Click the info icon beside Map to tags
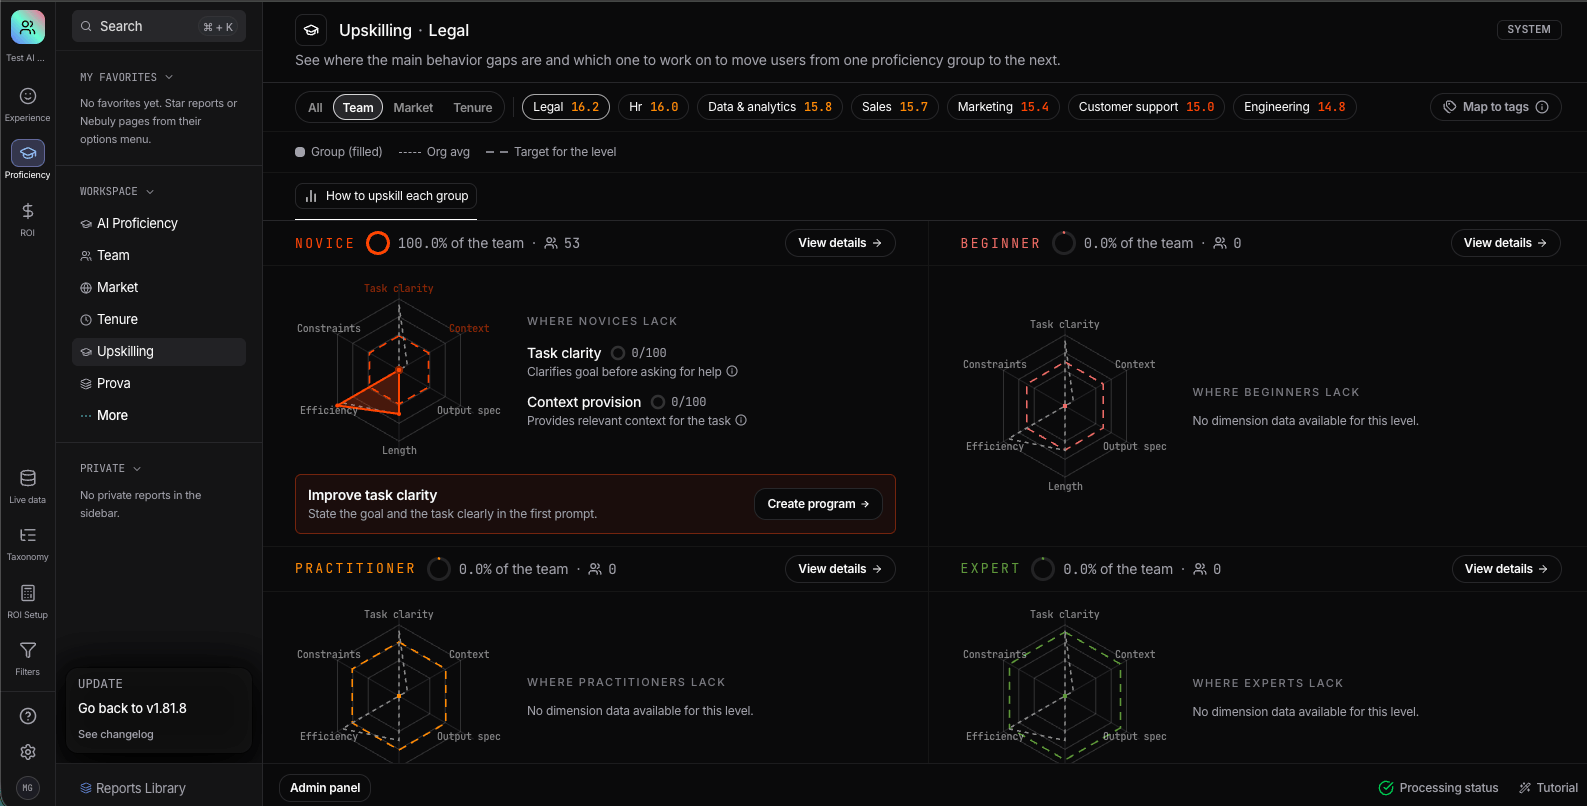This screenshot has height=806, width=1587. click(1542, 107)
